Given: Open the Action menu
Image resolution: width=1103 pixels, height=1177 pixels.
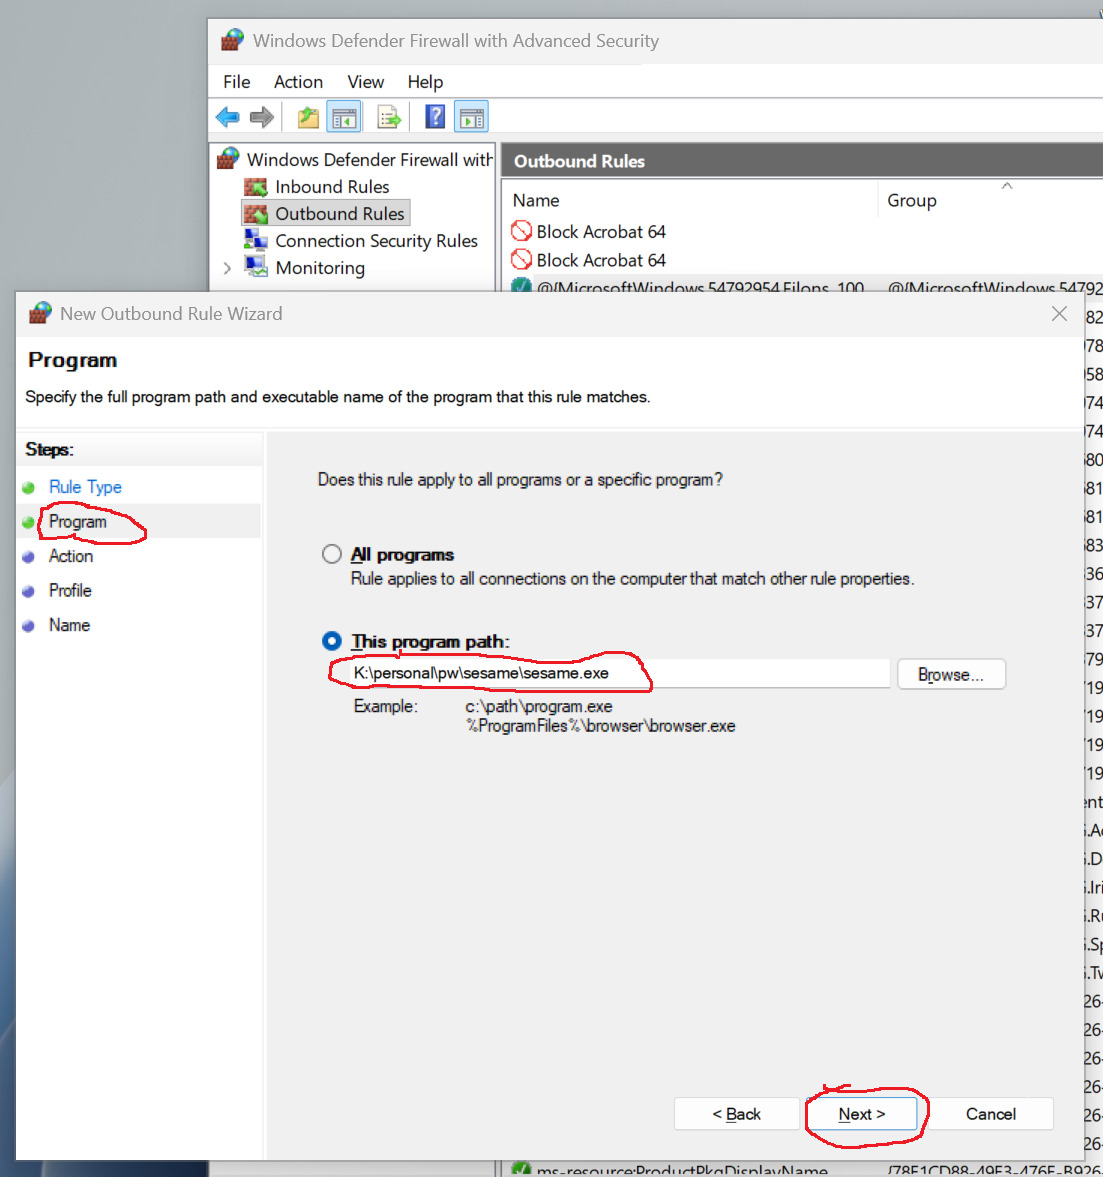Looking at the screenshot, I should [x=298, y=82].
